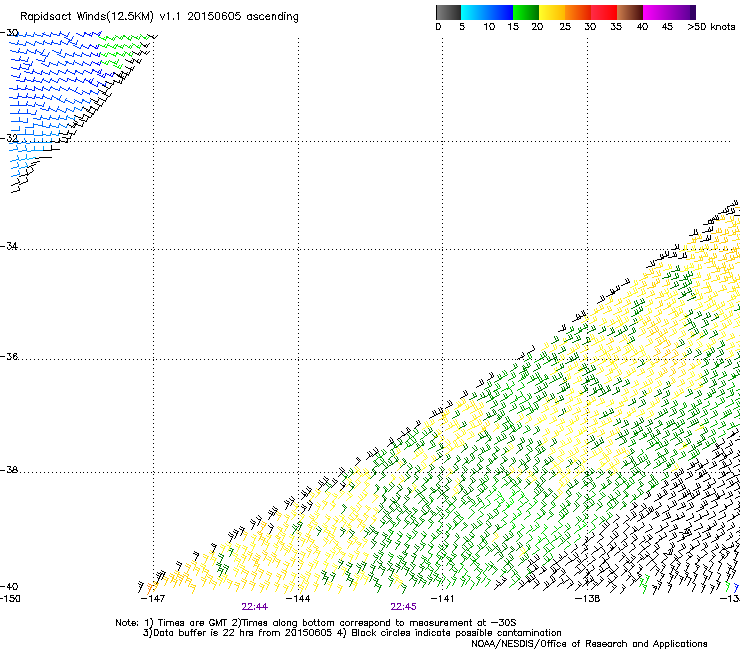Click the -36 latitude axis label
This screenshot has height=650, width=740.
pos(9,356)
